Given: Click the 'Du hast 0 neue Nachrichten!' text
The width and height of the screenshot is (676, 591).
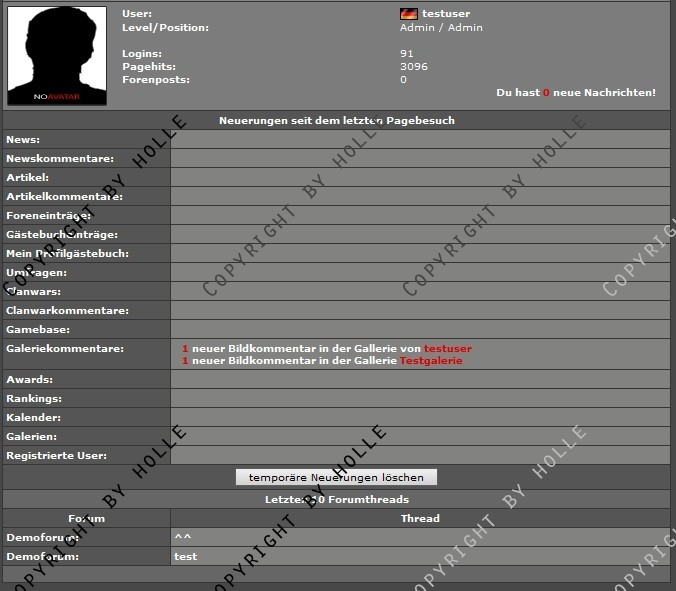Looking at the screenshot, I should [x=576, y=93].
